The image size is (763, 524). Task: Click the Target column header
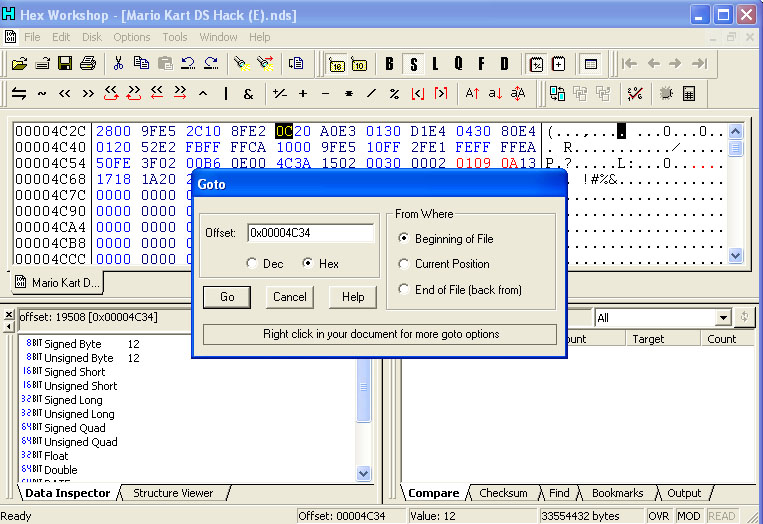coord(663,339)
